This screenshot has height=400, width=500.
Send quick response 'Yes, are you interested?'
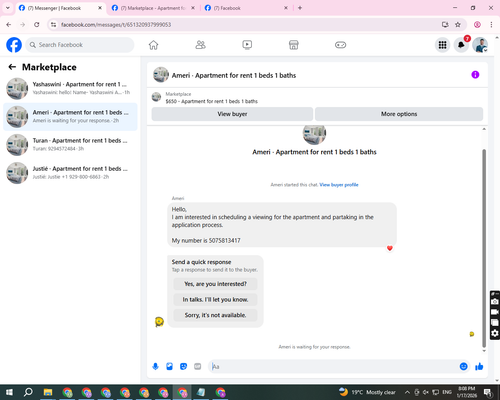[x=215, y=284]
